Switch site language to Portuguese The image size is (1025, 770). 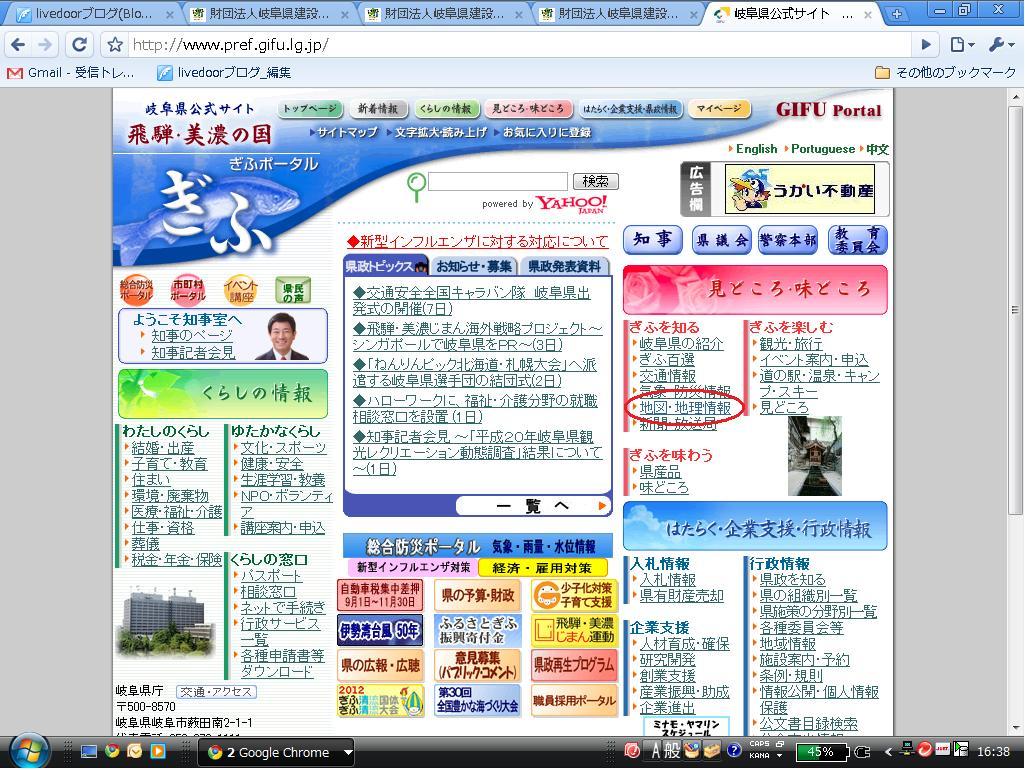[822, 149]
